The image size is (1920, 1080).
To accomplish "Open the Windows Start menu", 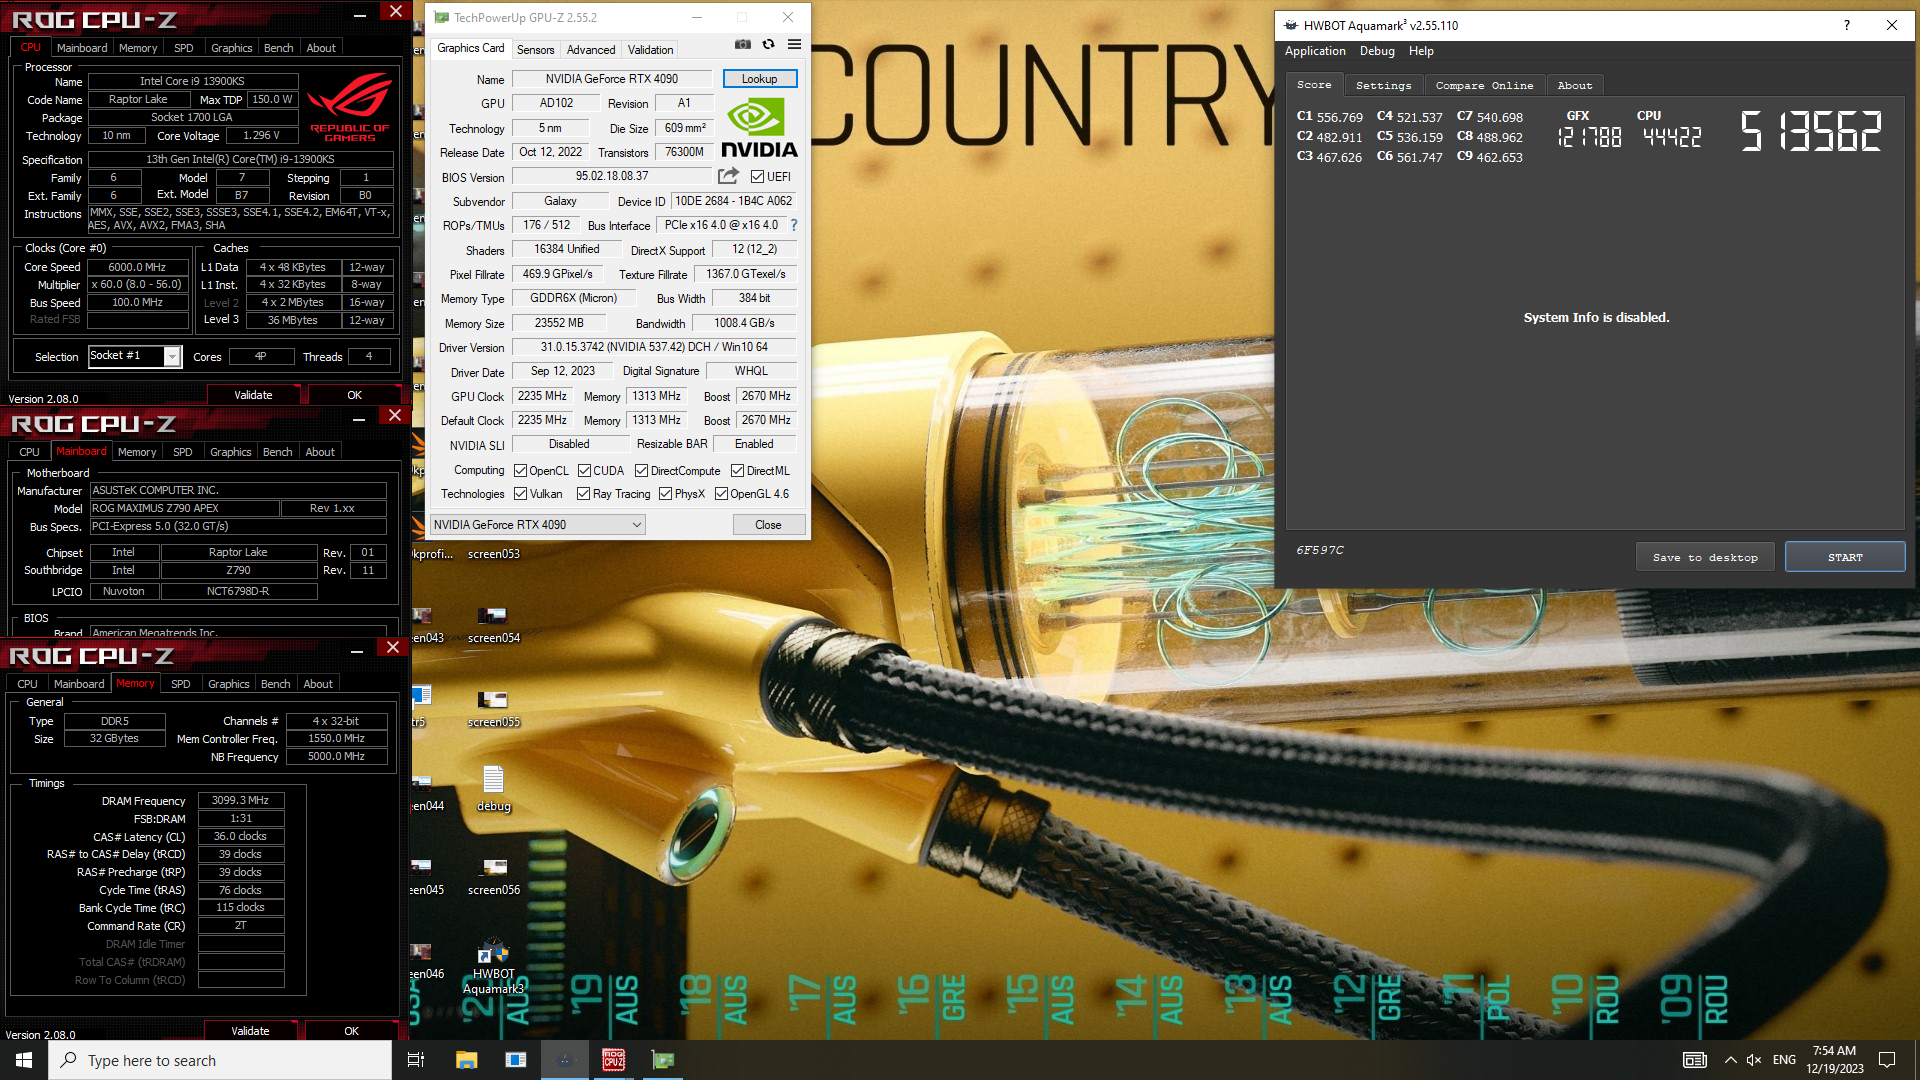I will point(24,1060).
